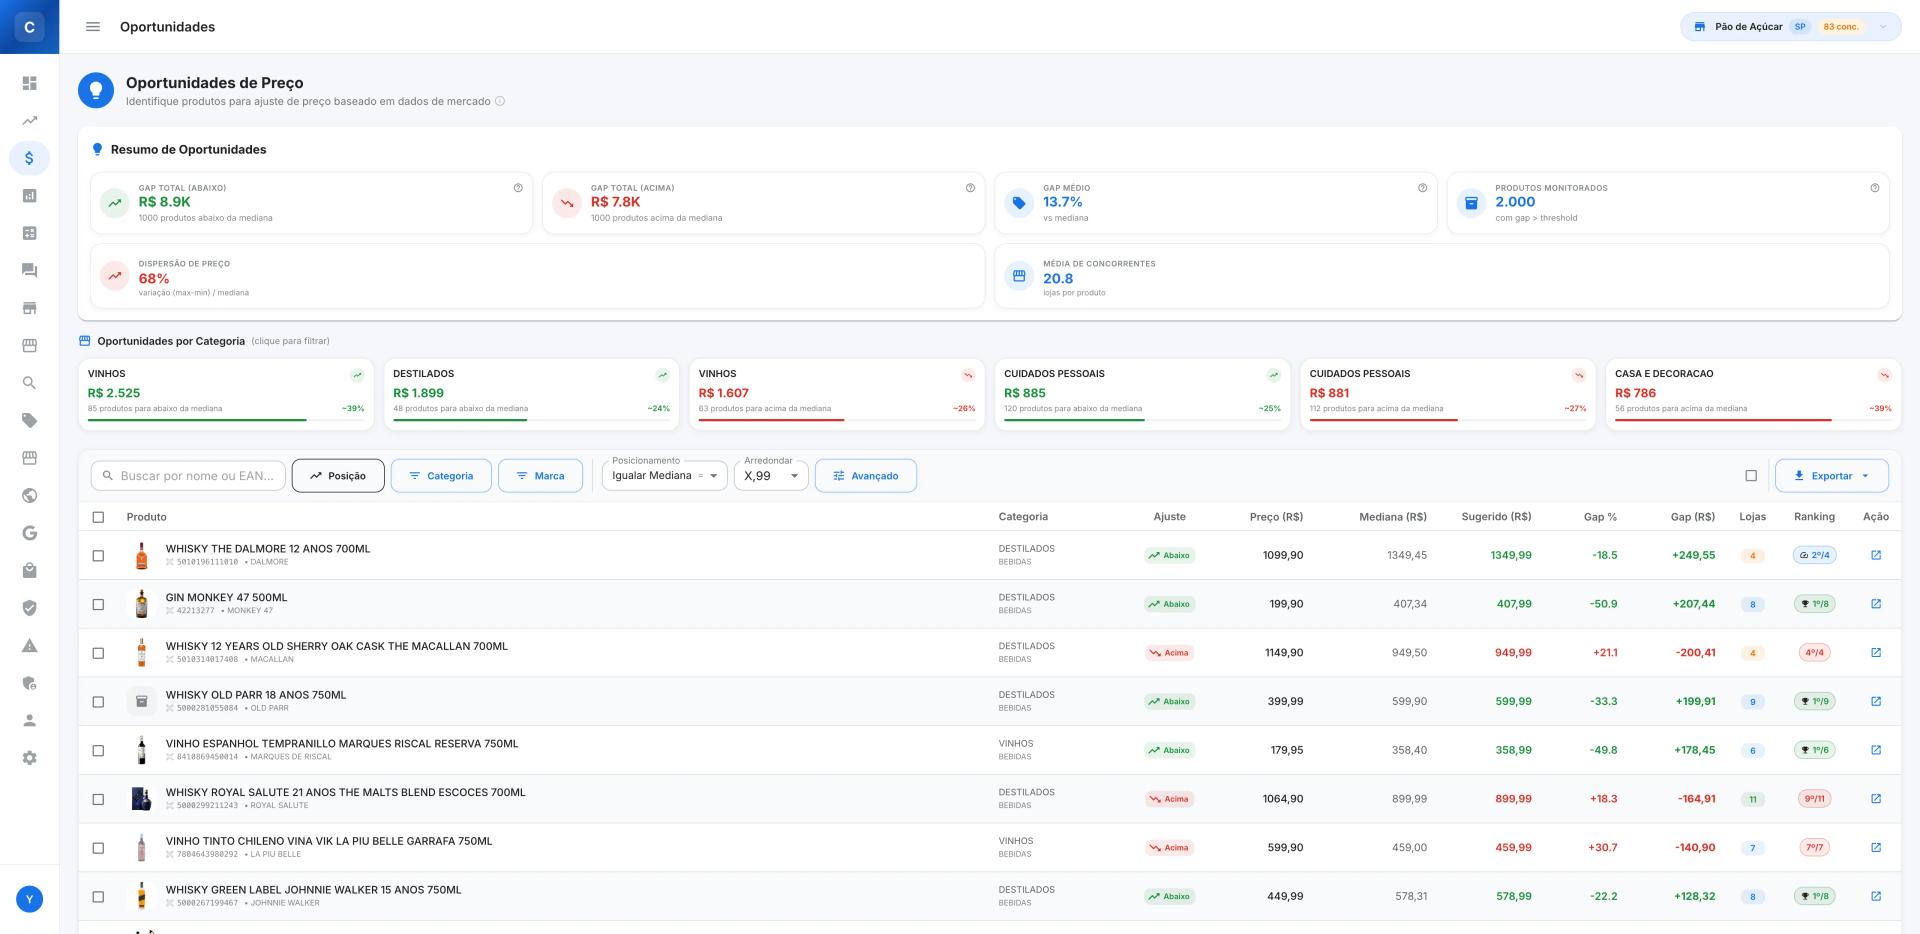Toggle the checkbox left of Exportar
Screen dimensions: 1920x934
coord(1751,476)
